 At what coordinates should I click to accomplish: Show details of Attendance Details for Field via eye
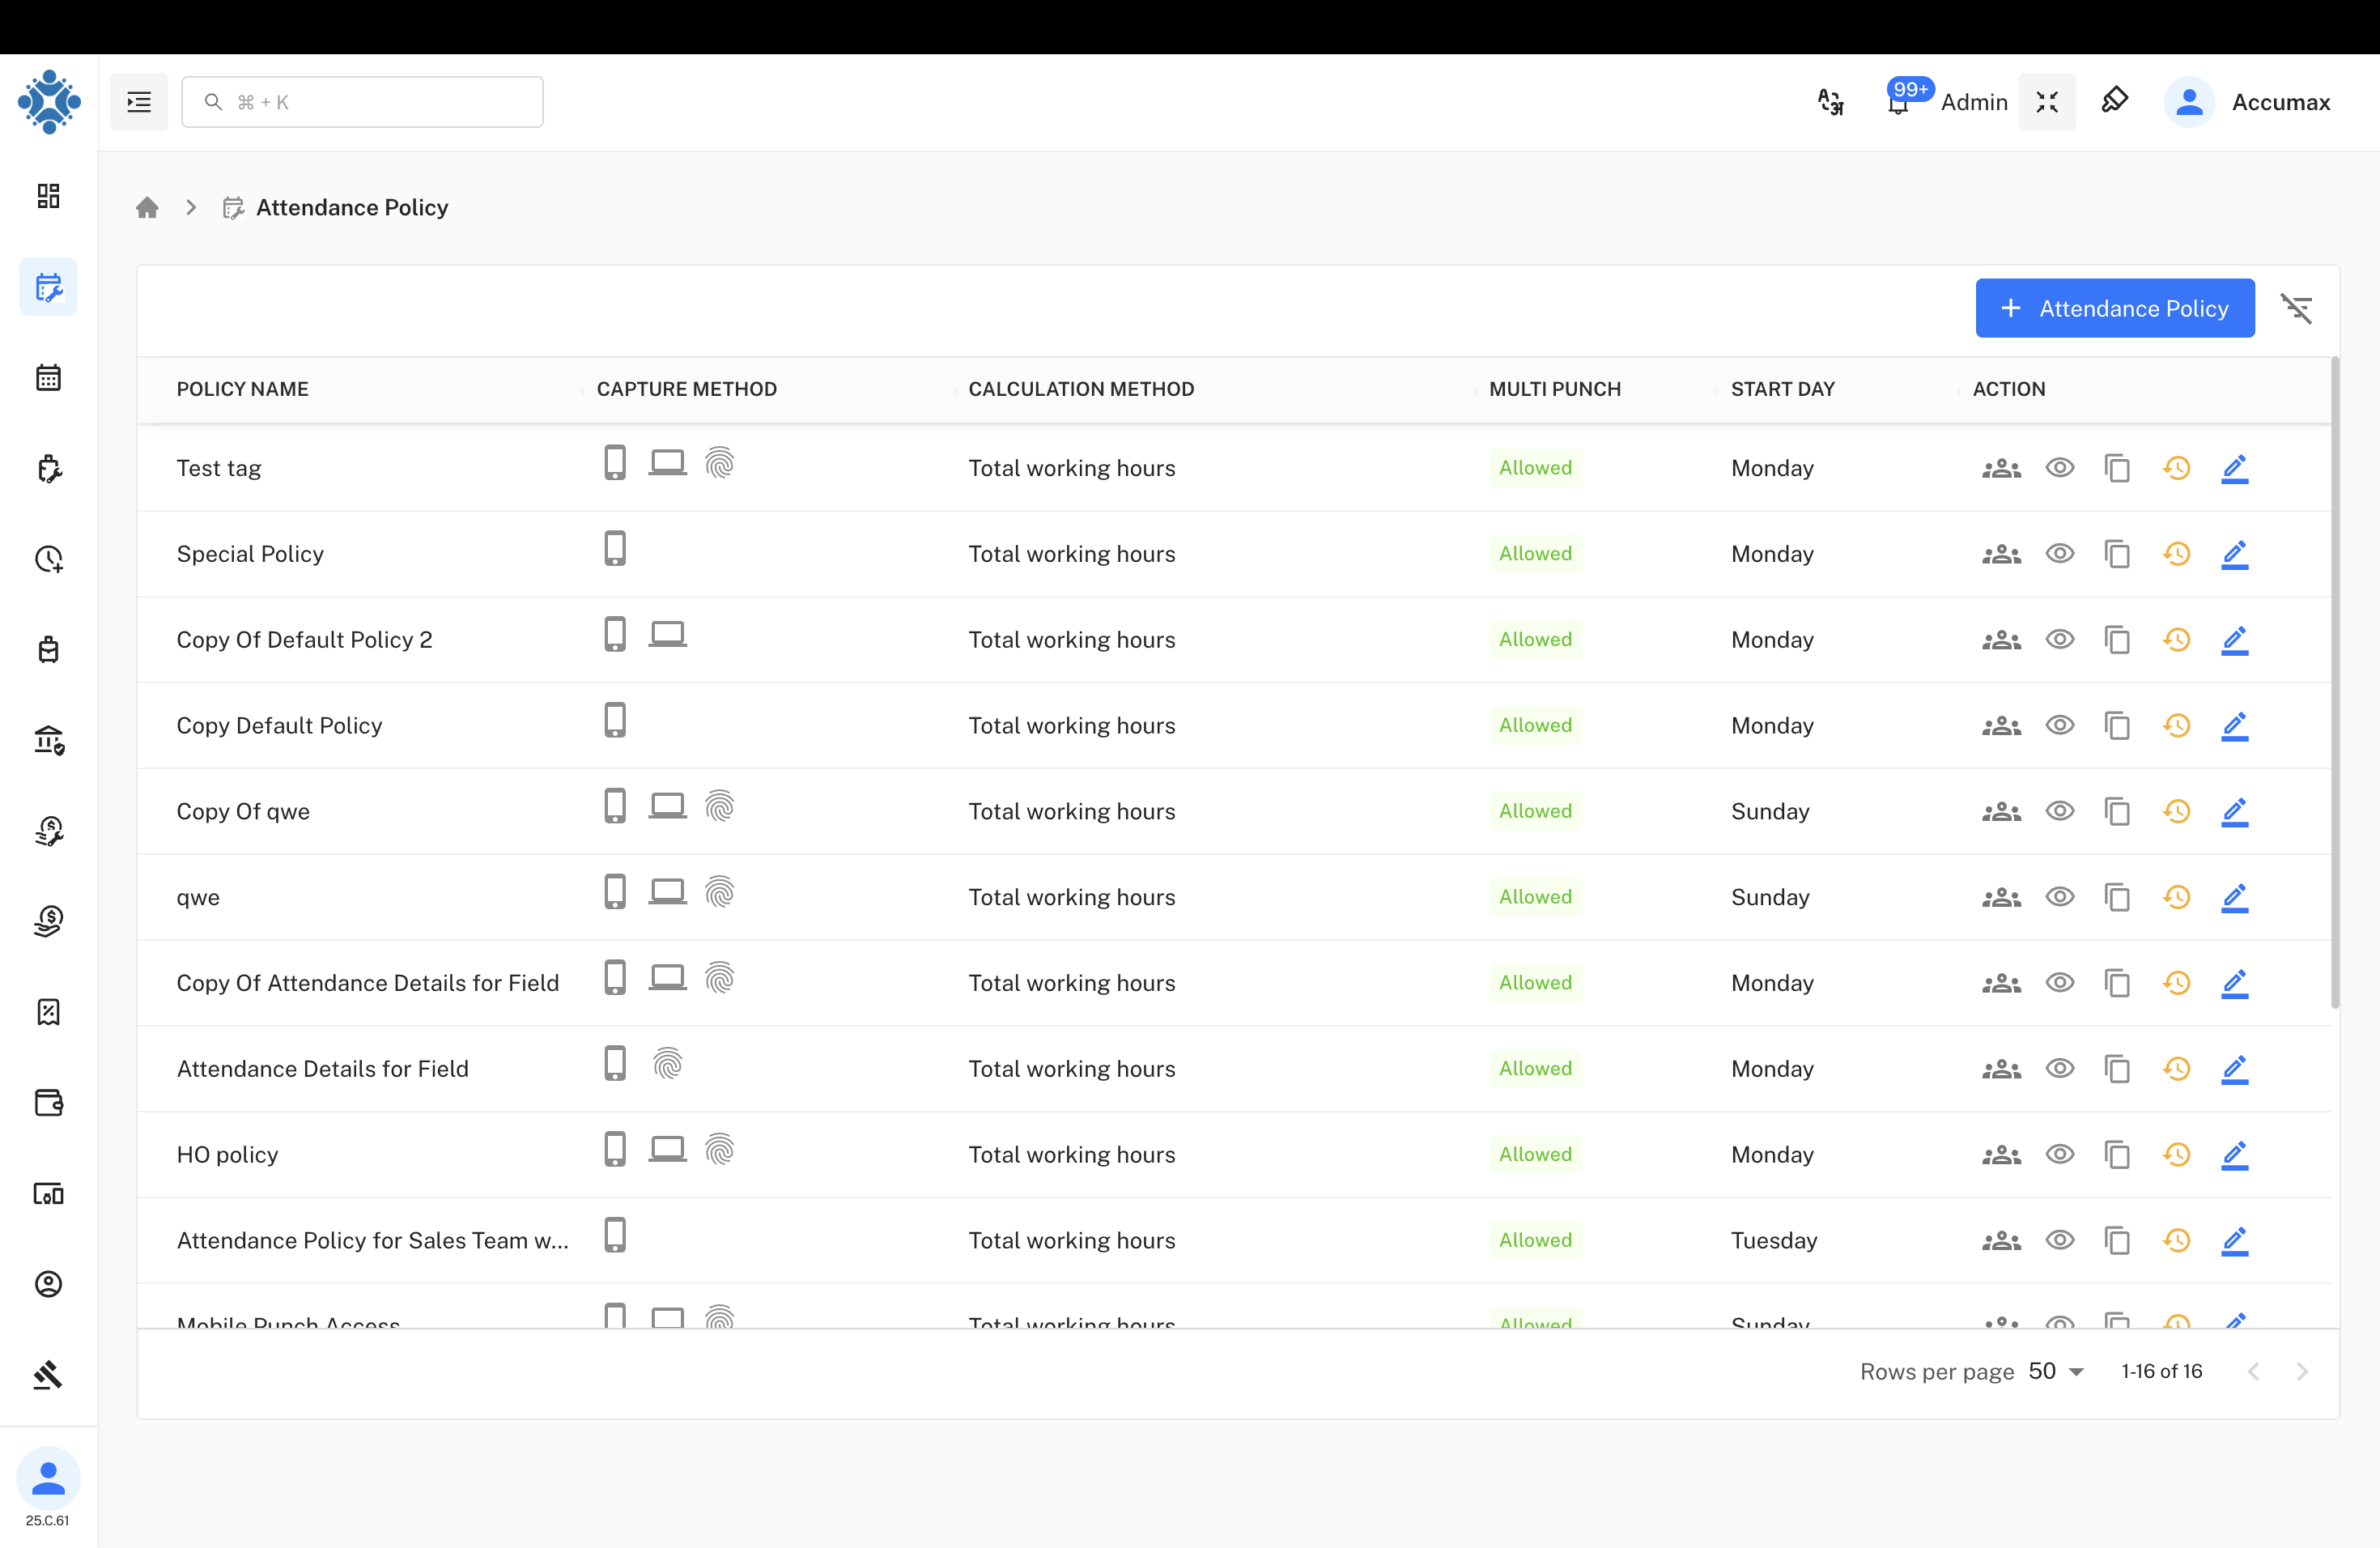tap(2060, 1068)
